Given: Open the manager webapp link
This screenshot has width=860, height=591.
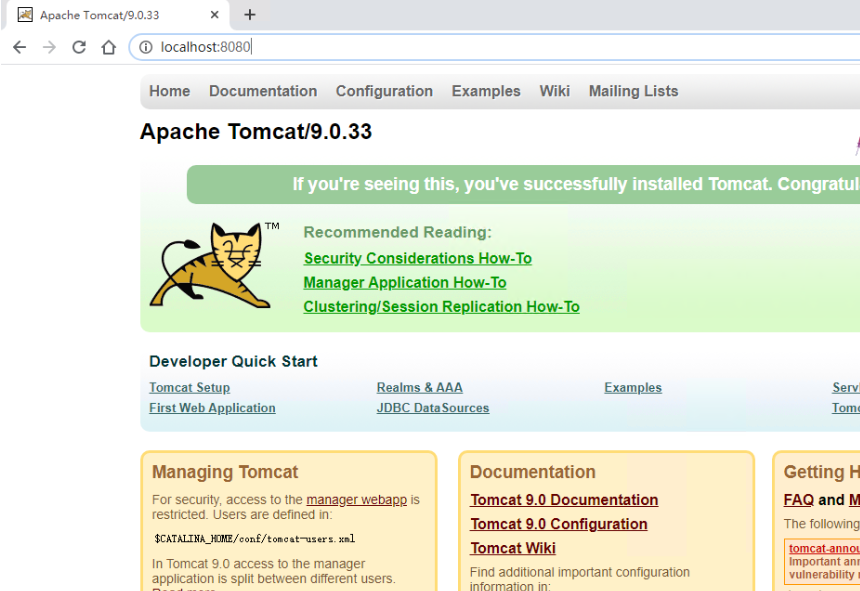Looking at the screenshot, I should [x=357, y=500].
